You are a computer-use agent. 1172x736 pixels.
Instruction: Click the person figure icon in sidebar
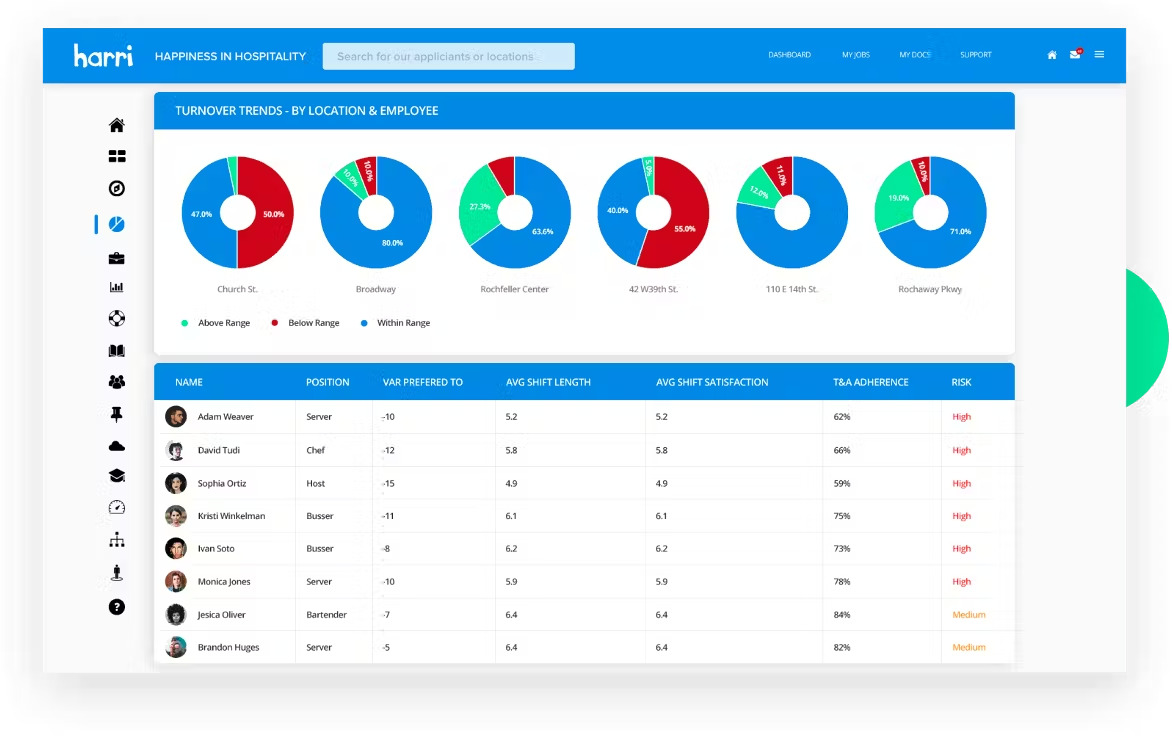tap(117, 573)
